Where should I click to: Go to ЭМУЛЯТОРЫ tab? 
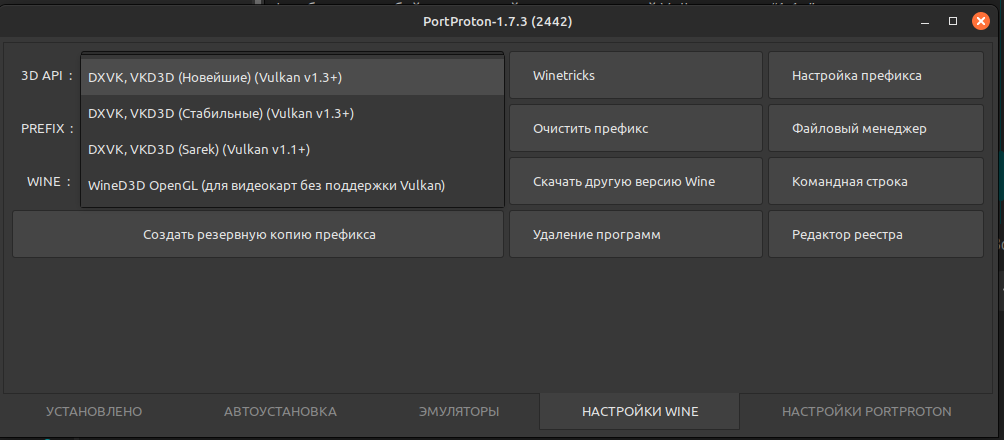point(458,411)
